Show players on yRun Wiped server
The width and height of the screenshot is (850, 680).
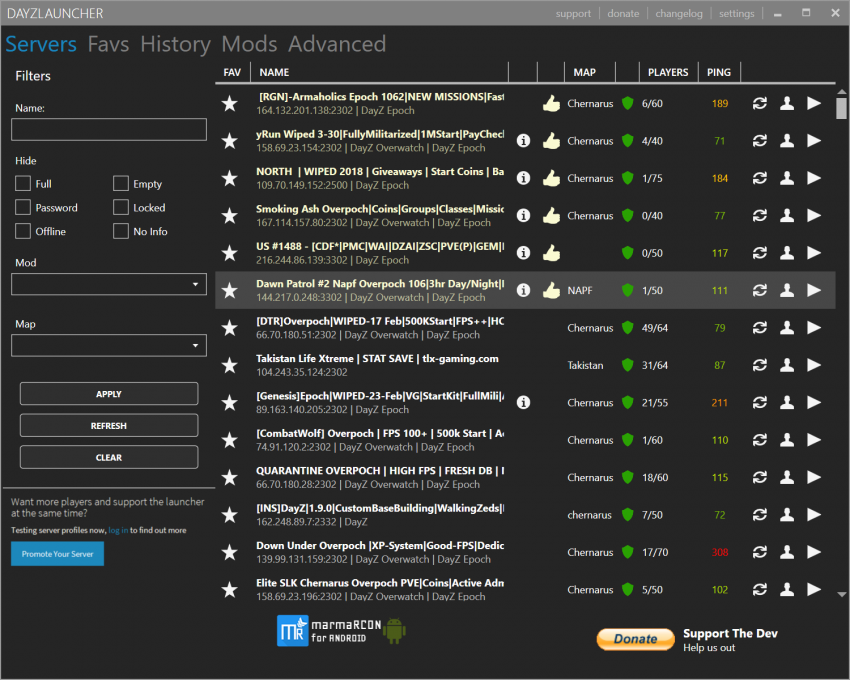coord(787,141)
